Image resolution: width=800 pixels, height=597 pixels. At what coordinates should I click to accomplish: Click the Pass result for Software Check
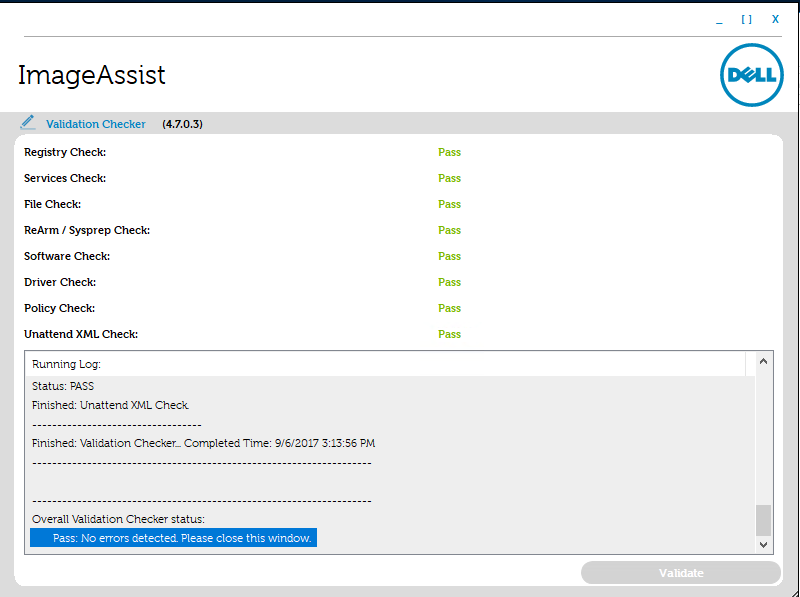click(449, 256)
